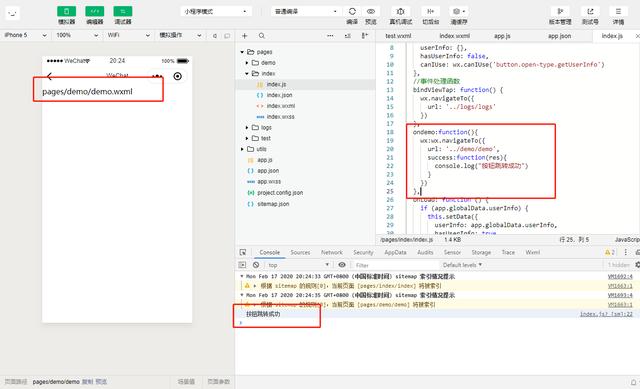The image size is (640, 389).
Task: Switch to the Sources devtools tab
Action: tap(300, 252)
